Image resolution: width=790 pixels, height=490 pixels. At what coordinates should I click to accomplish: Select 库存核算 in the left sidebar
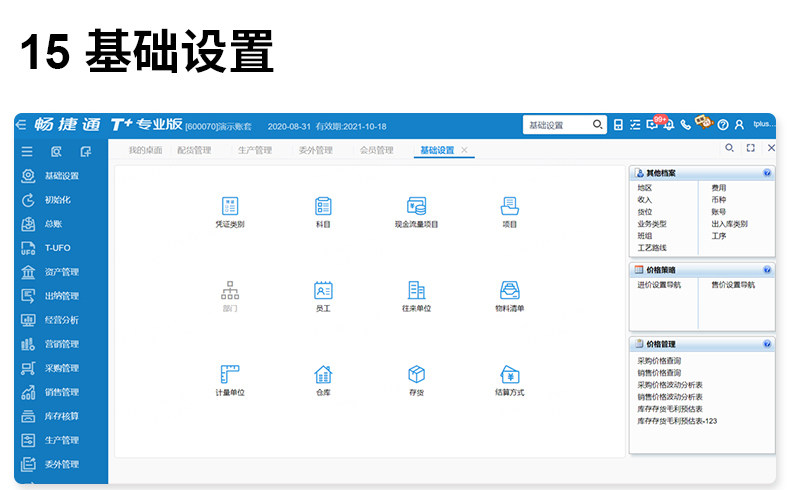pos(61,416)
